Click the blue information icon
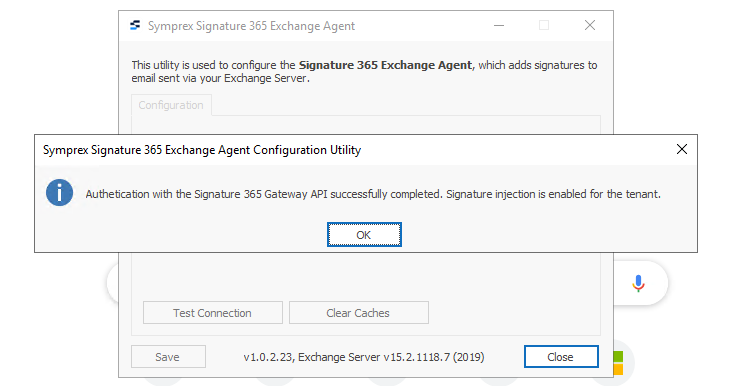Image resolution: width=732 pixels, height=386 pixels. tap(59, 193)
